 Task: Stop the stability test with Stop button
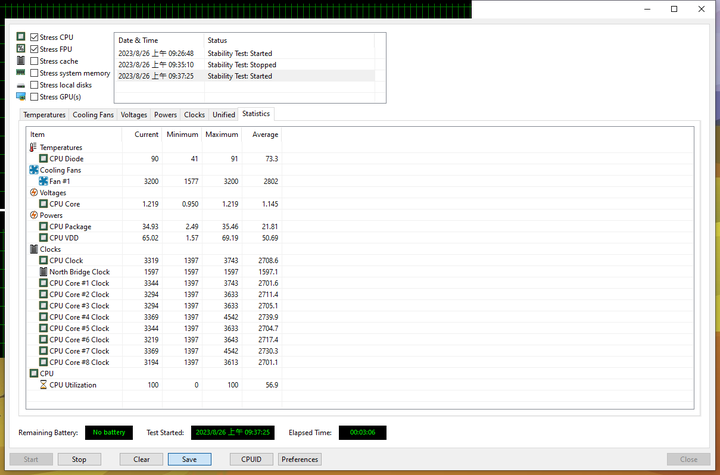79,459
